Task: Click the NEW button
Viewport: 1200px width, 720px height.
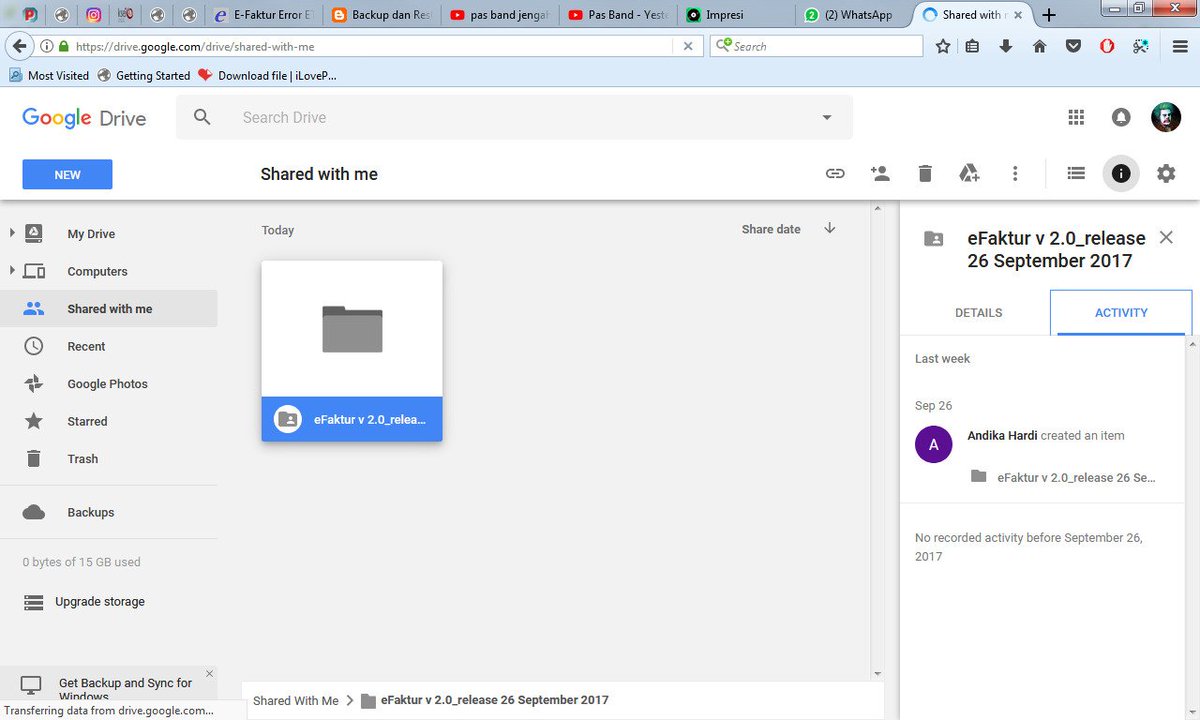Action: pos(67,174)
